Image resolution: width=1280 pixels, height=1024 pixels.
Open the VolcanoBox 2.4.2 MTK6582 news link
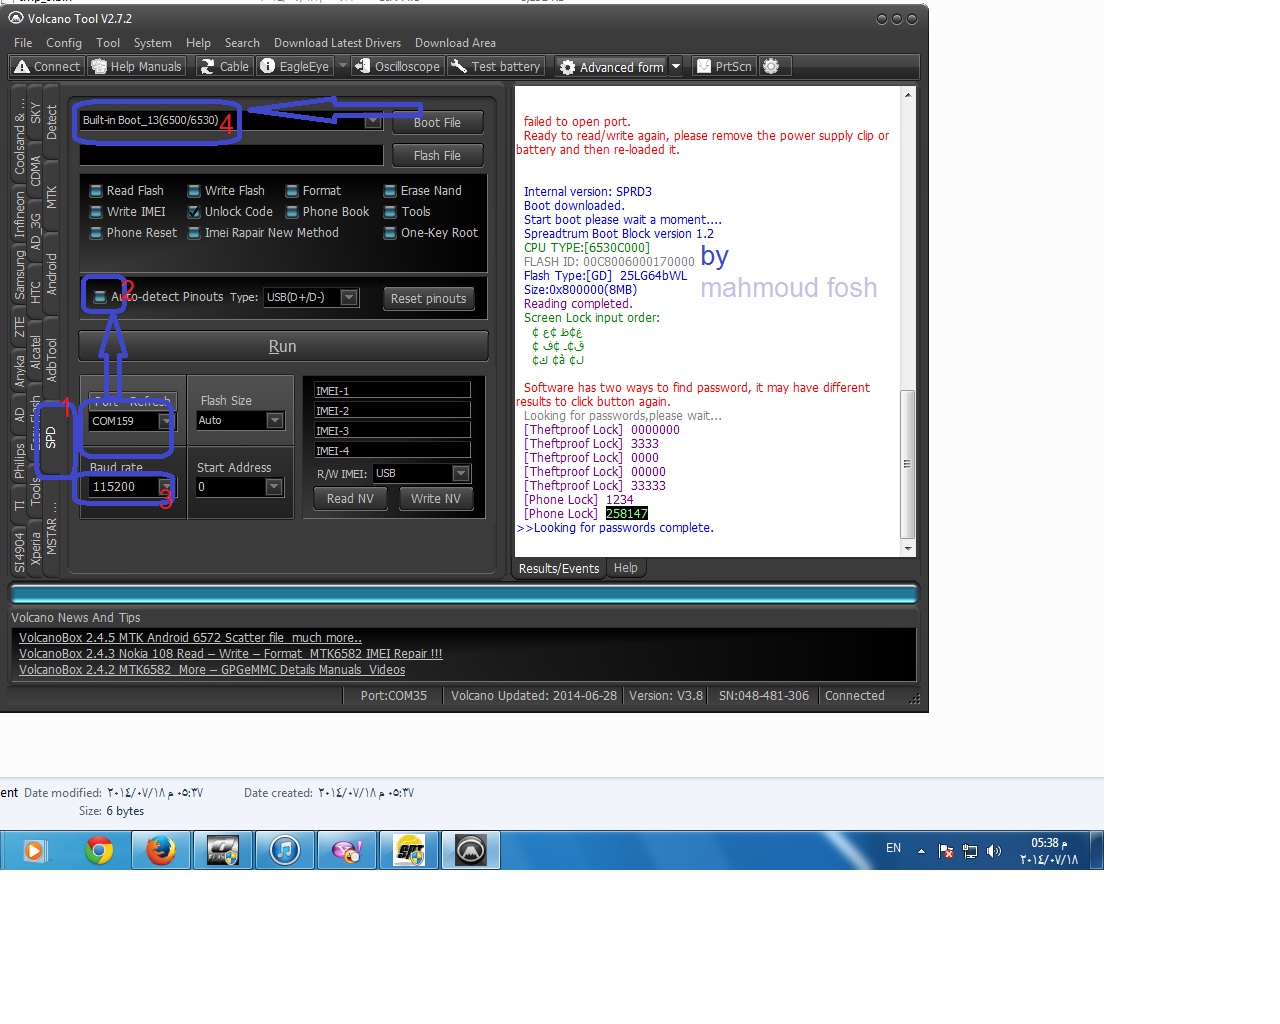(x=212, y=670)
